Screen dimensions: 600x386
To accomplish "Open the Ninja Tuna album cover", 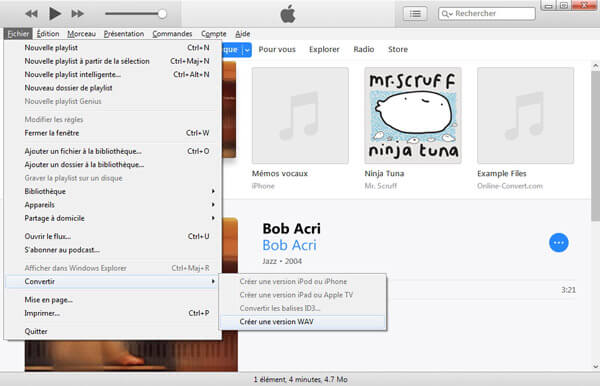I will point(413,116).
